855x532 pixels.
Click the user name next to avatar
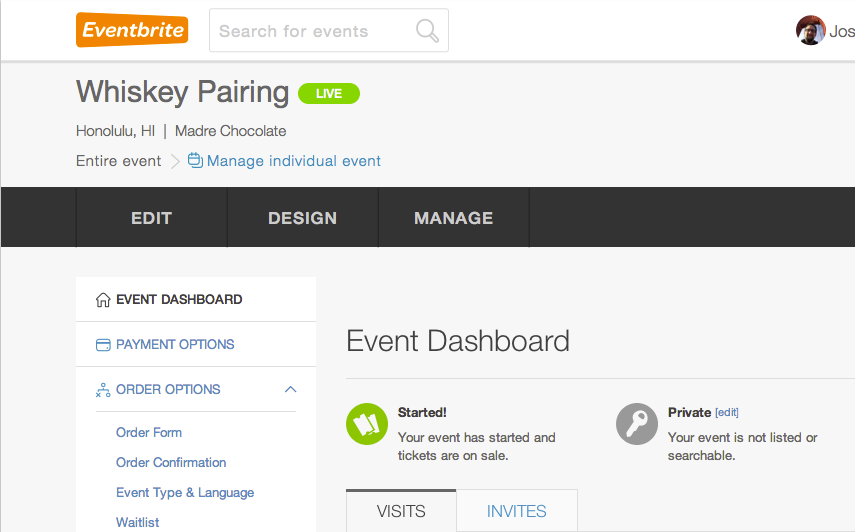point(842,31)
